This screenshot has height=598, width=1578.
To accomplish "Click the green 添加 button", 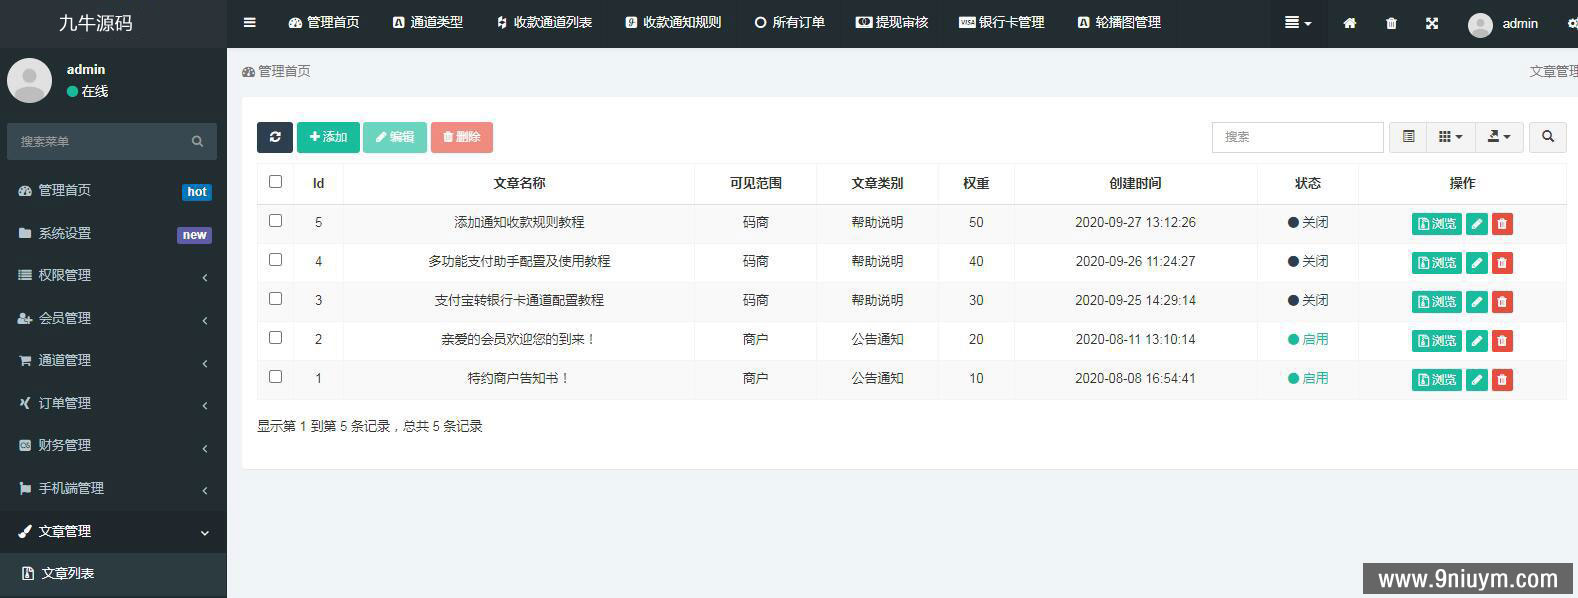I will [328, 137].
